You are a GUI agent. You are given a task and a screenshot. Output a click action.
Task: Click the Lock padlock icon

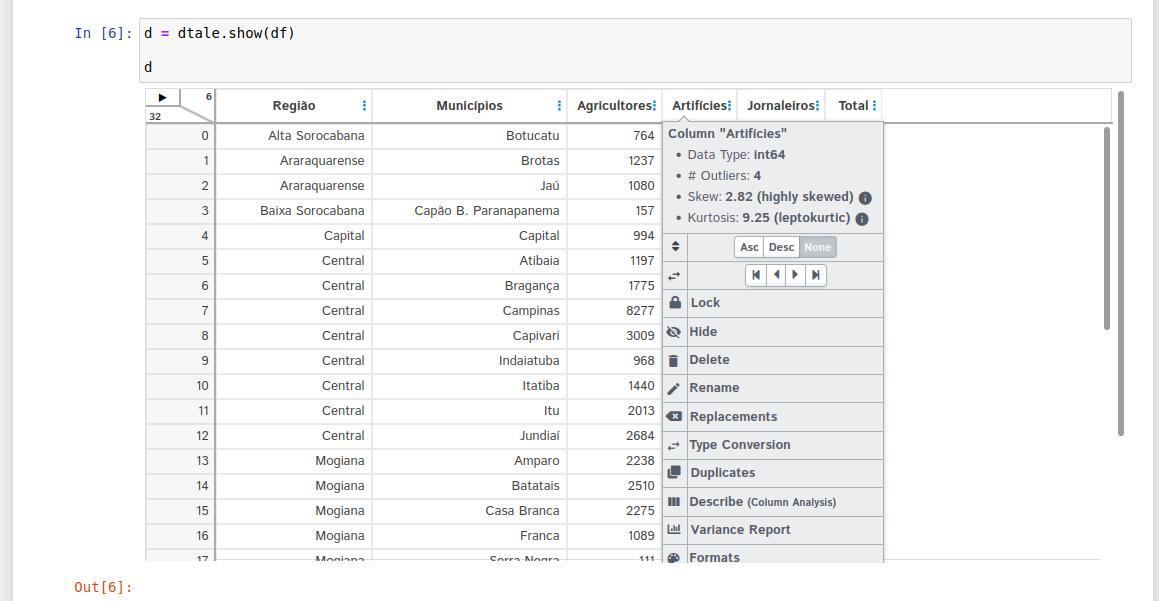click(x=675, y=302)
